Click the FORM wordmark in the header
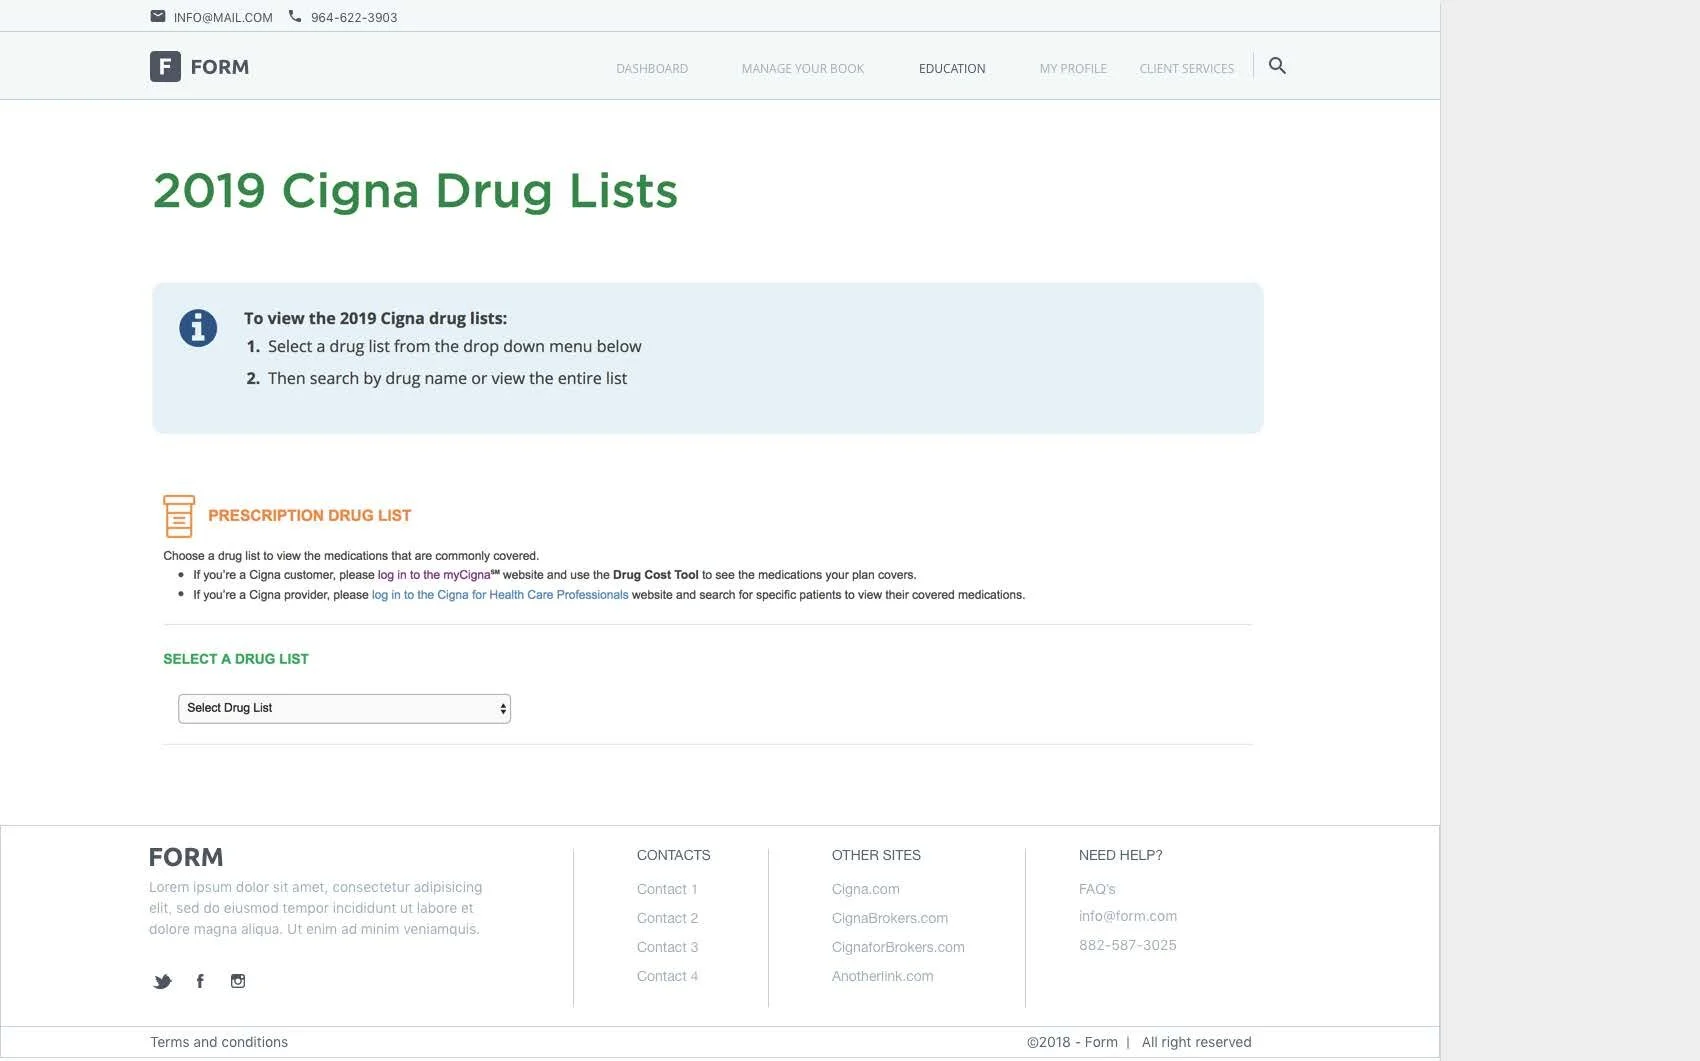This screenshot has height=1061, width=1700. click(x=220, y=67)
